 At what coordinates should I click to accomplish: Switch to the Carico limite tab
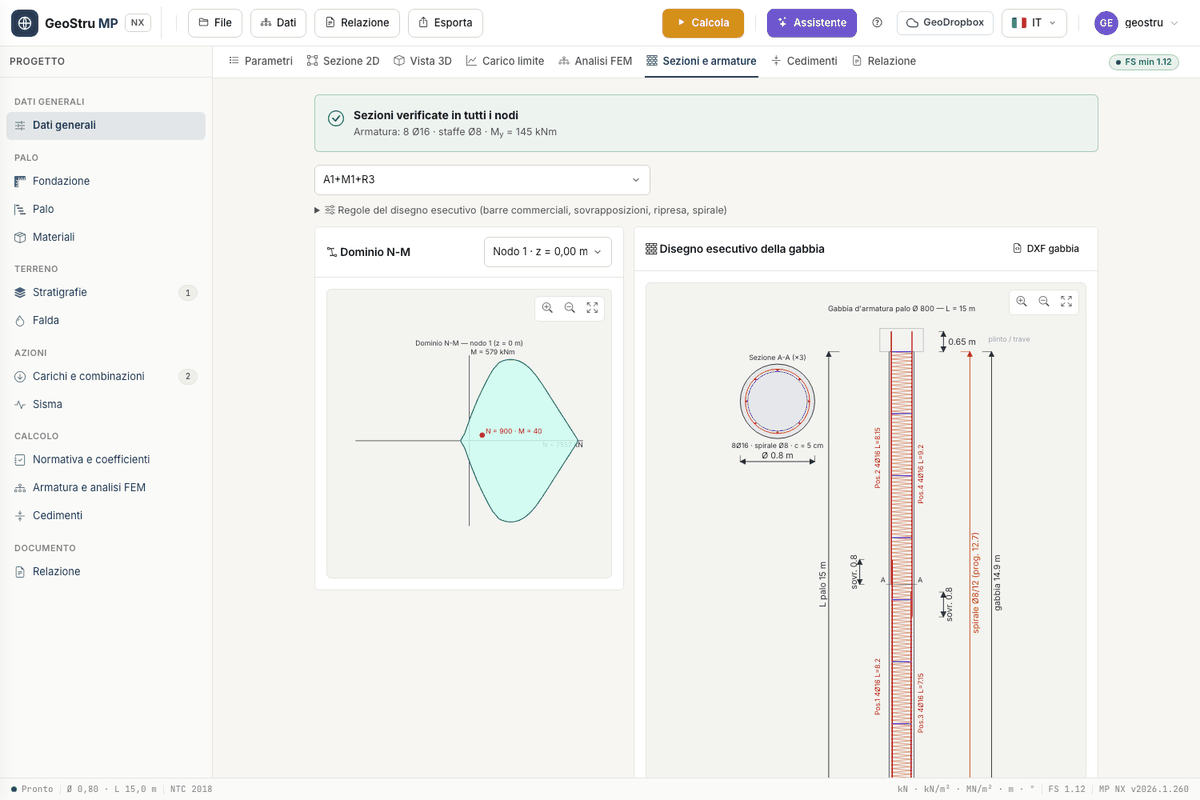point(505,61)
